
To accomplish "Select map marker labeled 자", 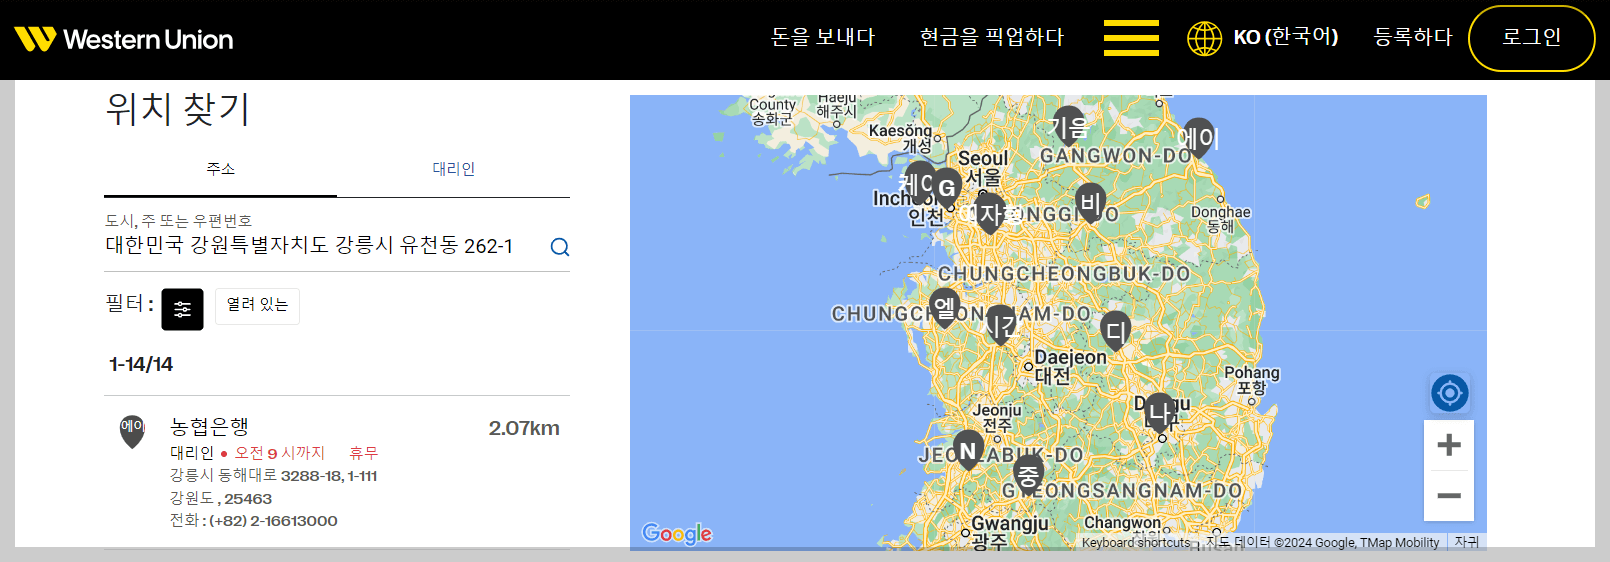I will 990,213.
